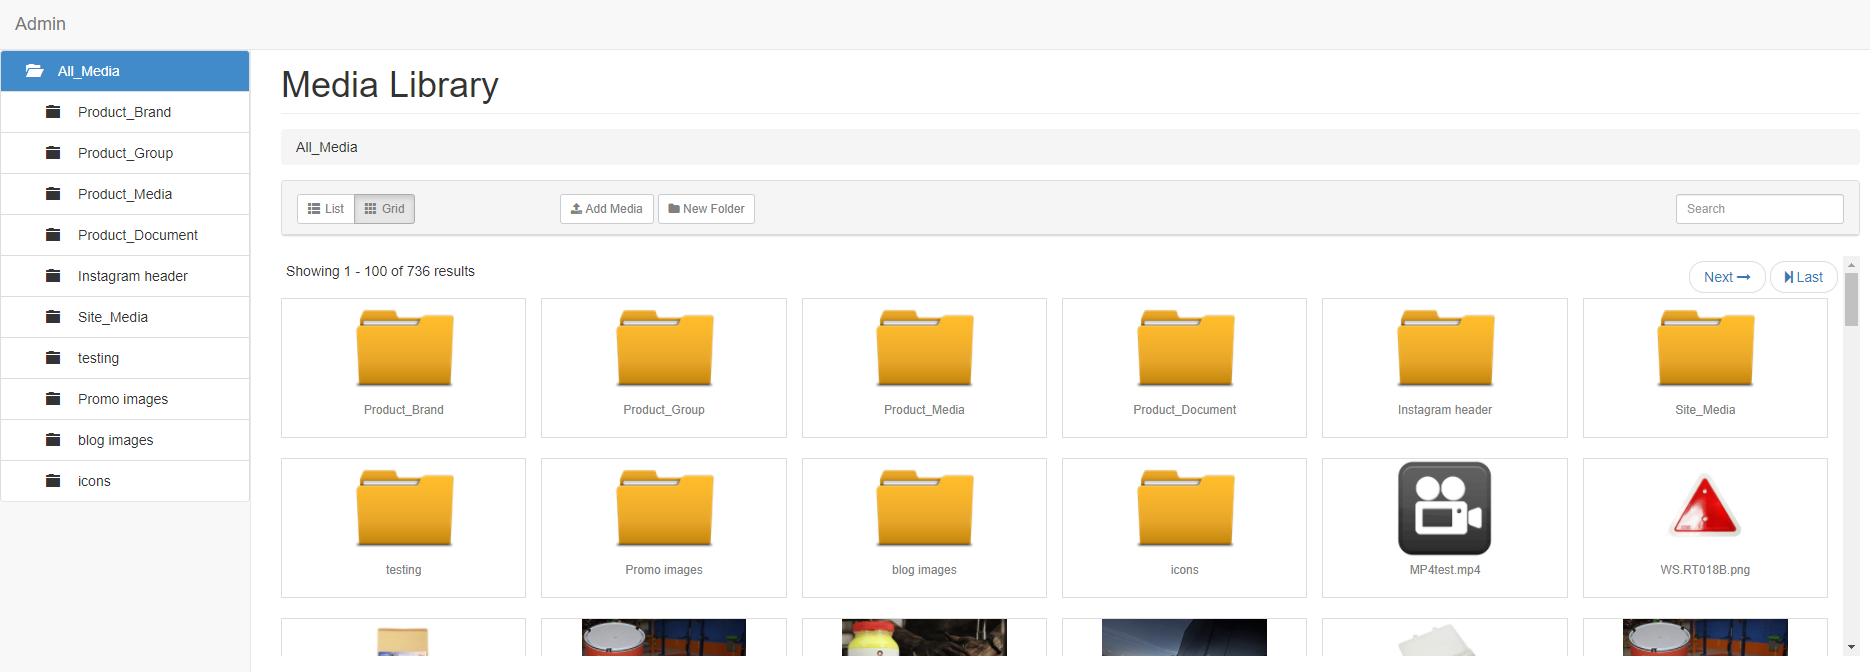
Task: Select Instagram header text in sidebar
Action: (133, 276)
